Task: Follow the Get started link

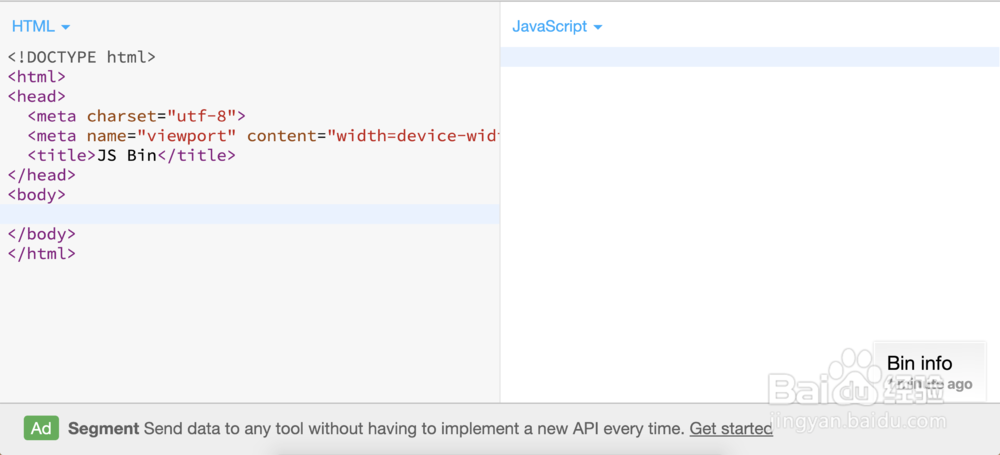Action: click(x=731, y=428)
